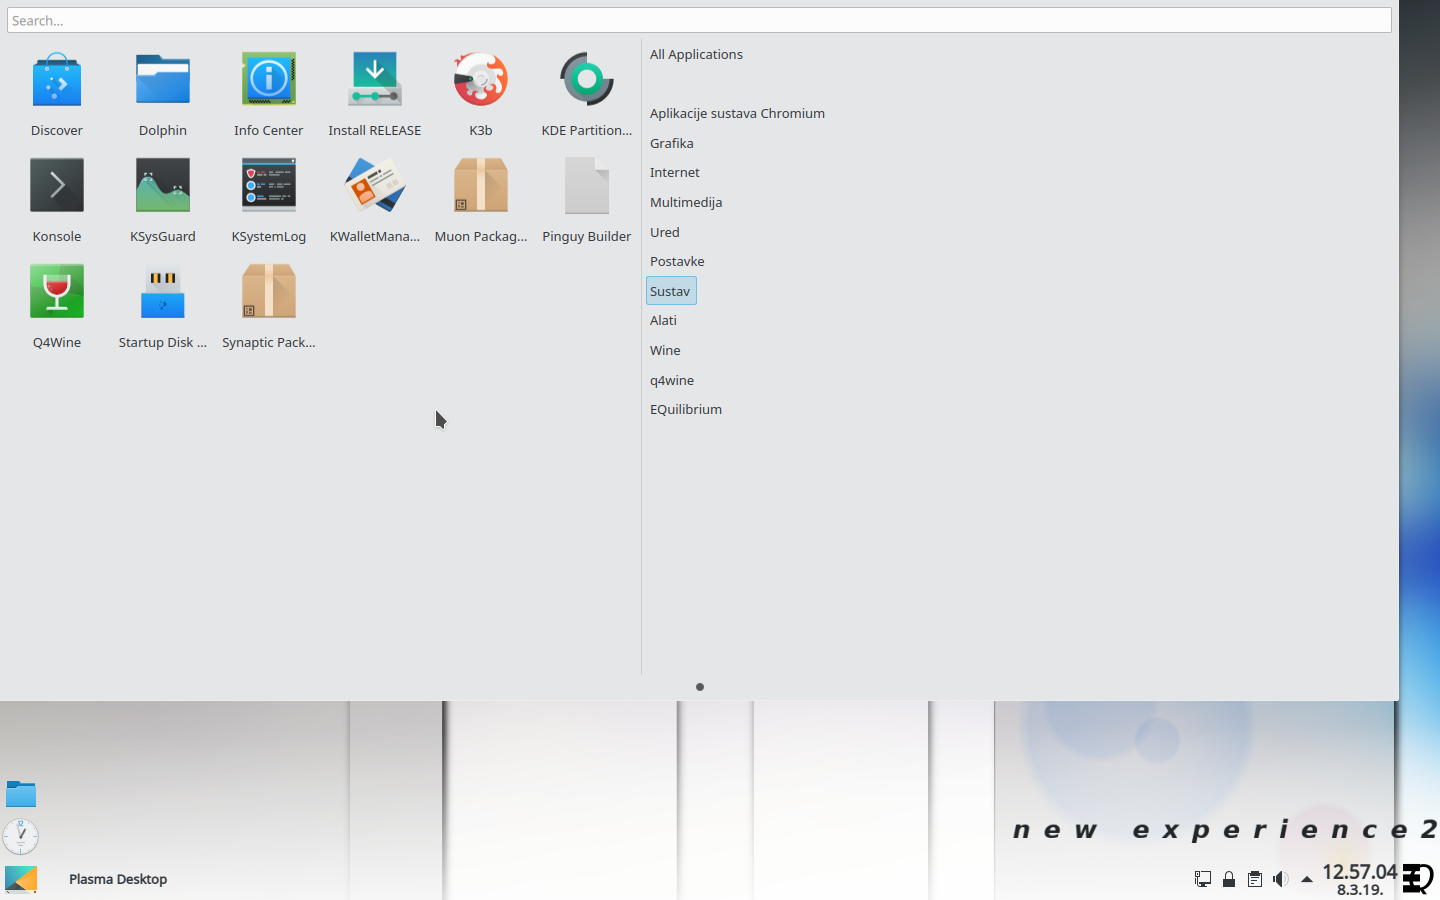Click the Search field at the top

pyautogui.click(x=699, y=20)
